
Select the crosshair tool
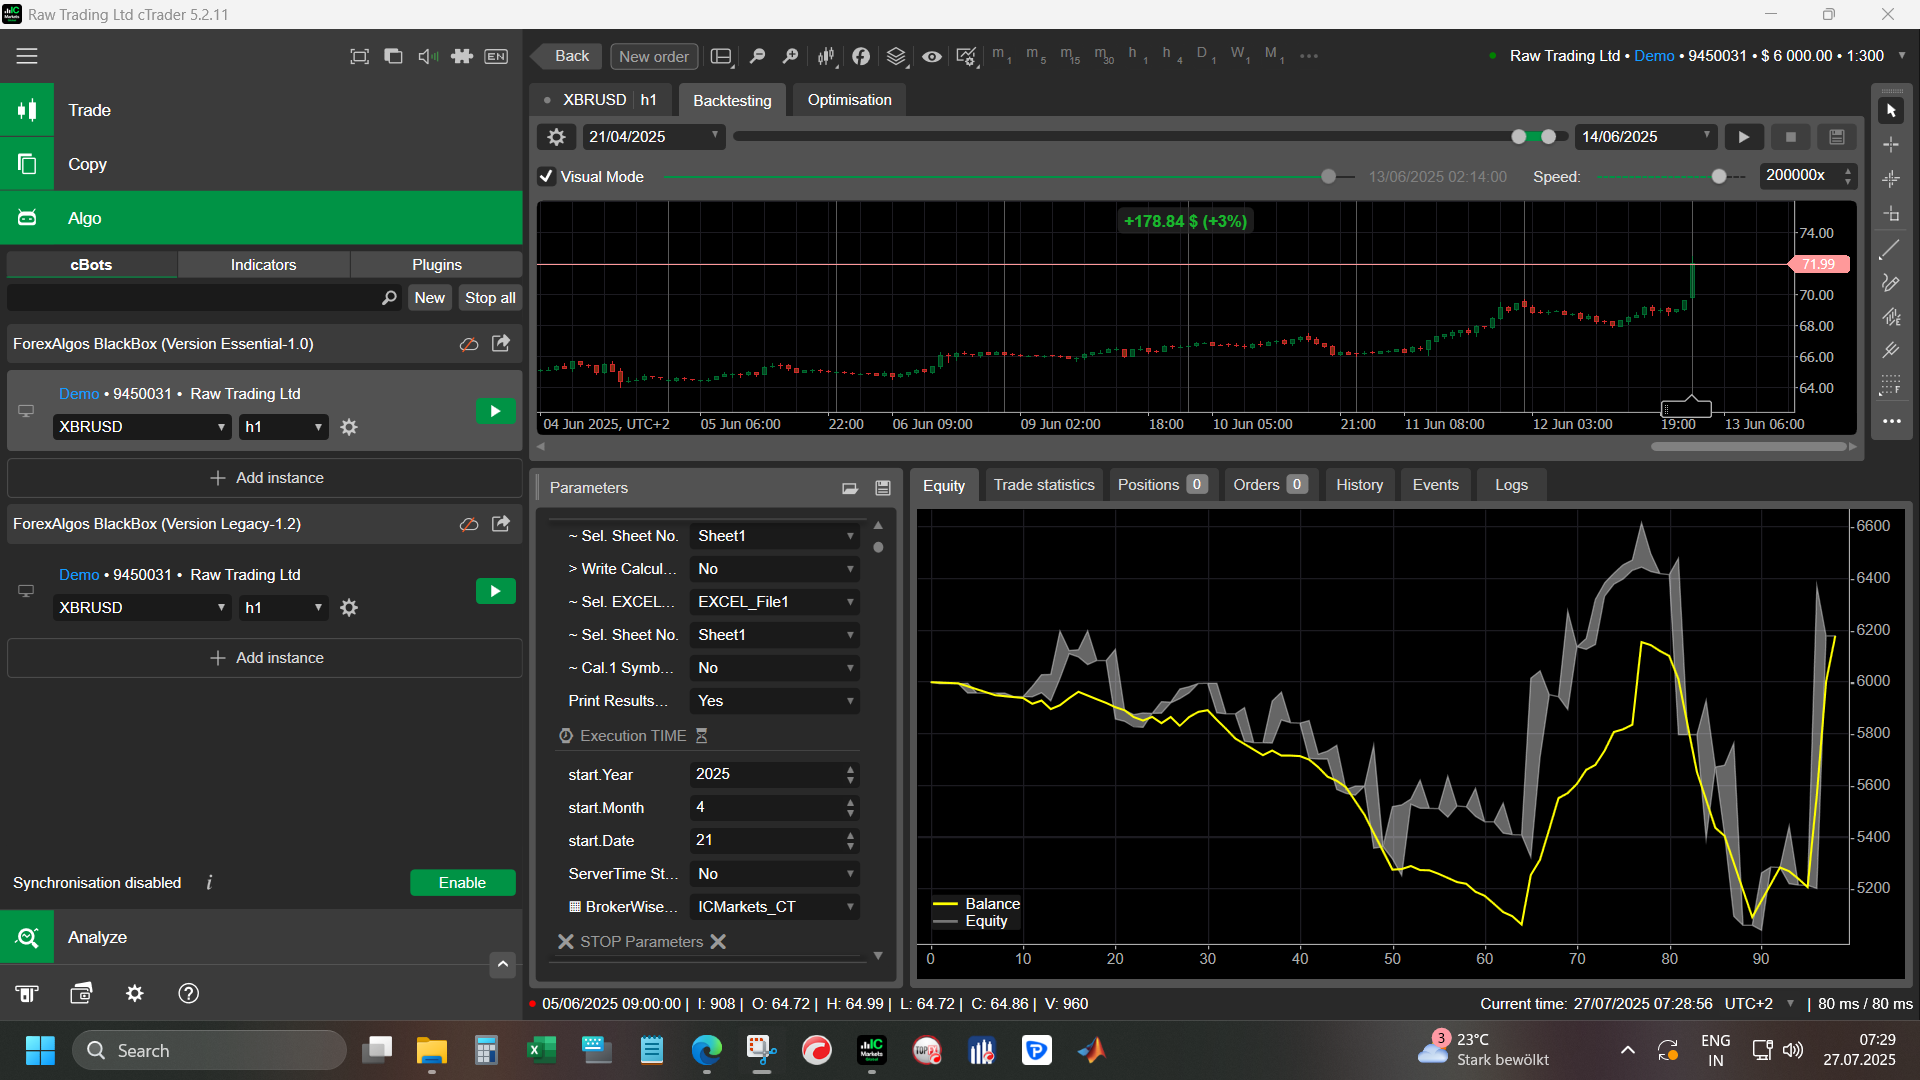click(1891, 145)
